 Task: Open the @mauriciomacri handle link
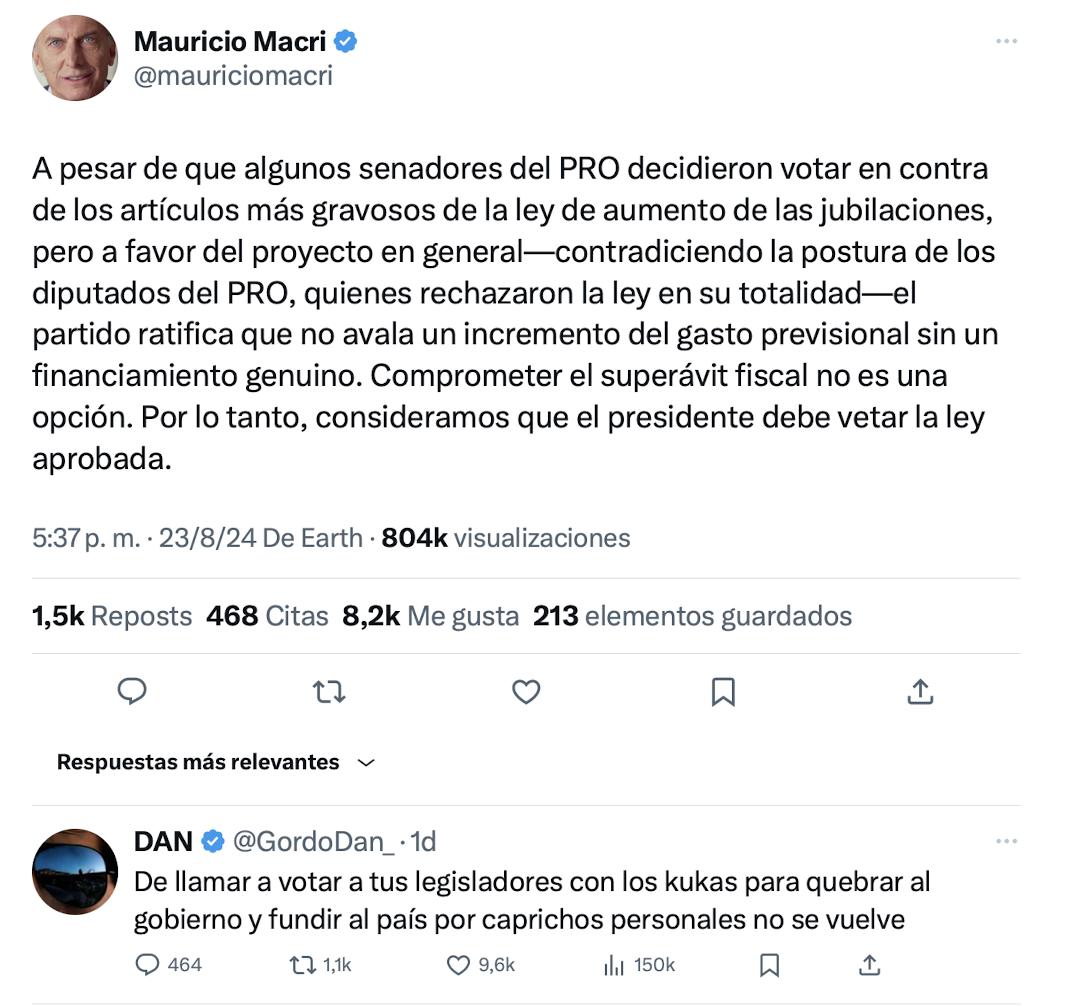[233, 76]
